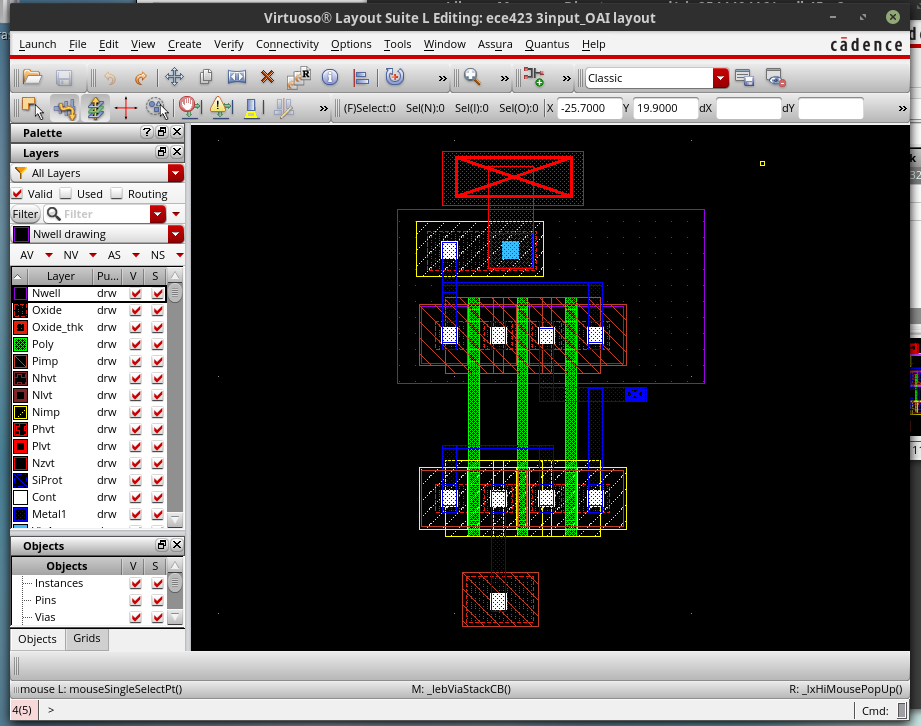Click the Nwell layer color swatch
Screen dimensions: 921x726
18,292
